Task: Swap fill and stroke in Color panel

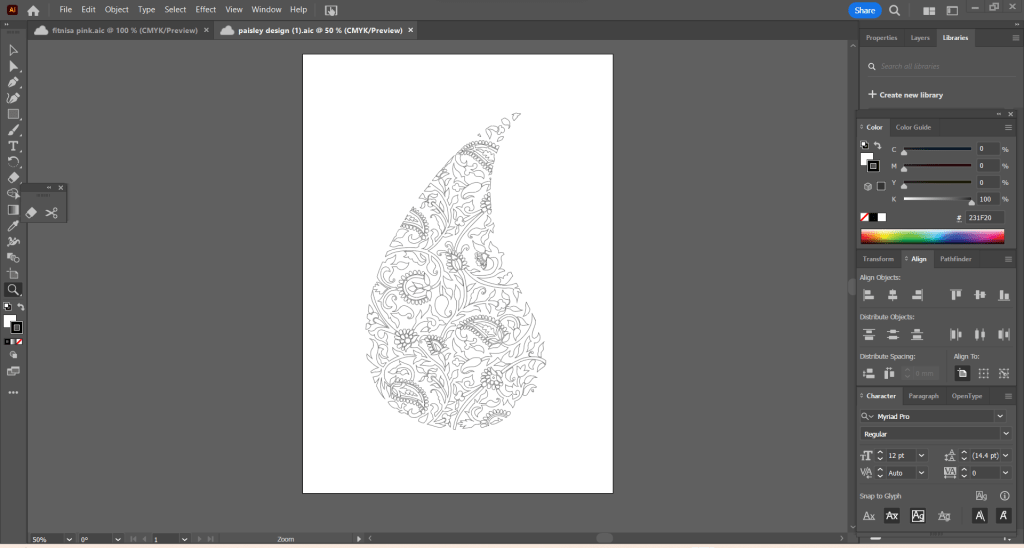Action: (x=877, y=146)
